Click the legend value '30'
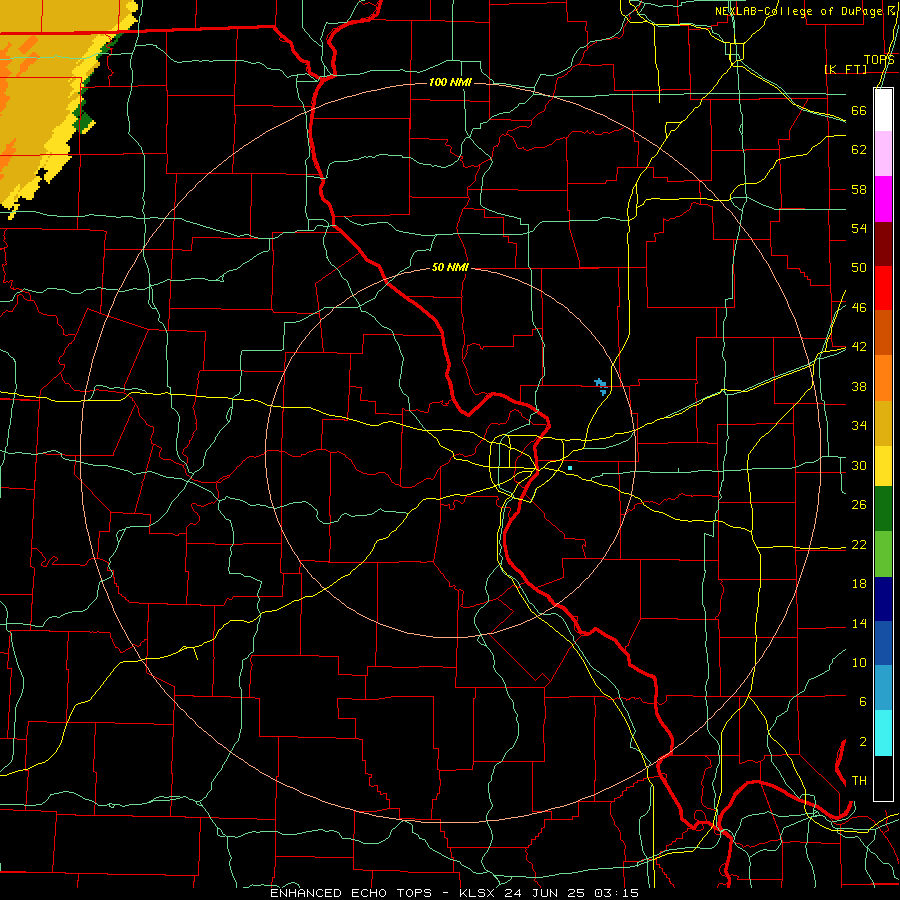The width and height of the screenshot is (900, 900). pos(859,465)
